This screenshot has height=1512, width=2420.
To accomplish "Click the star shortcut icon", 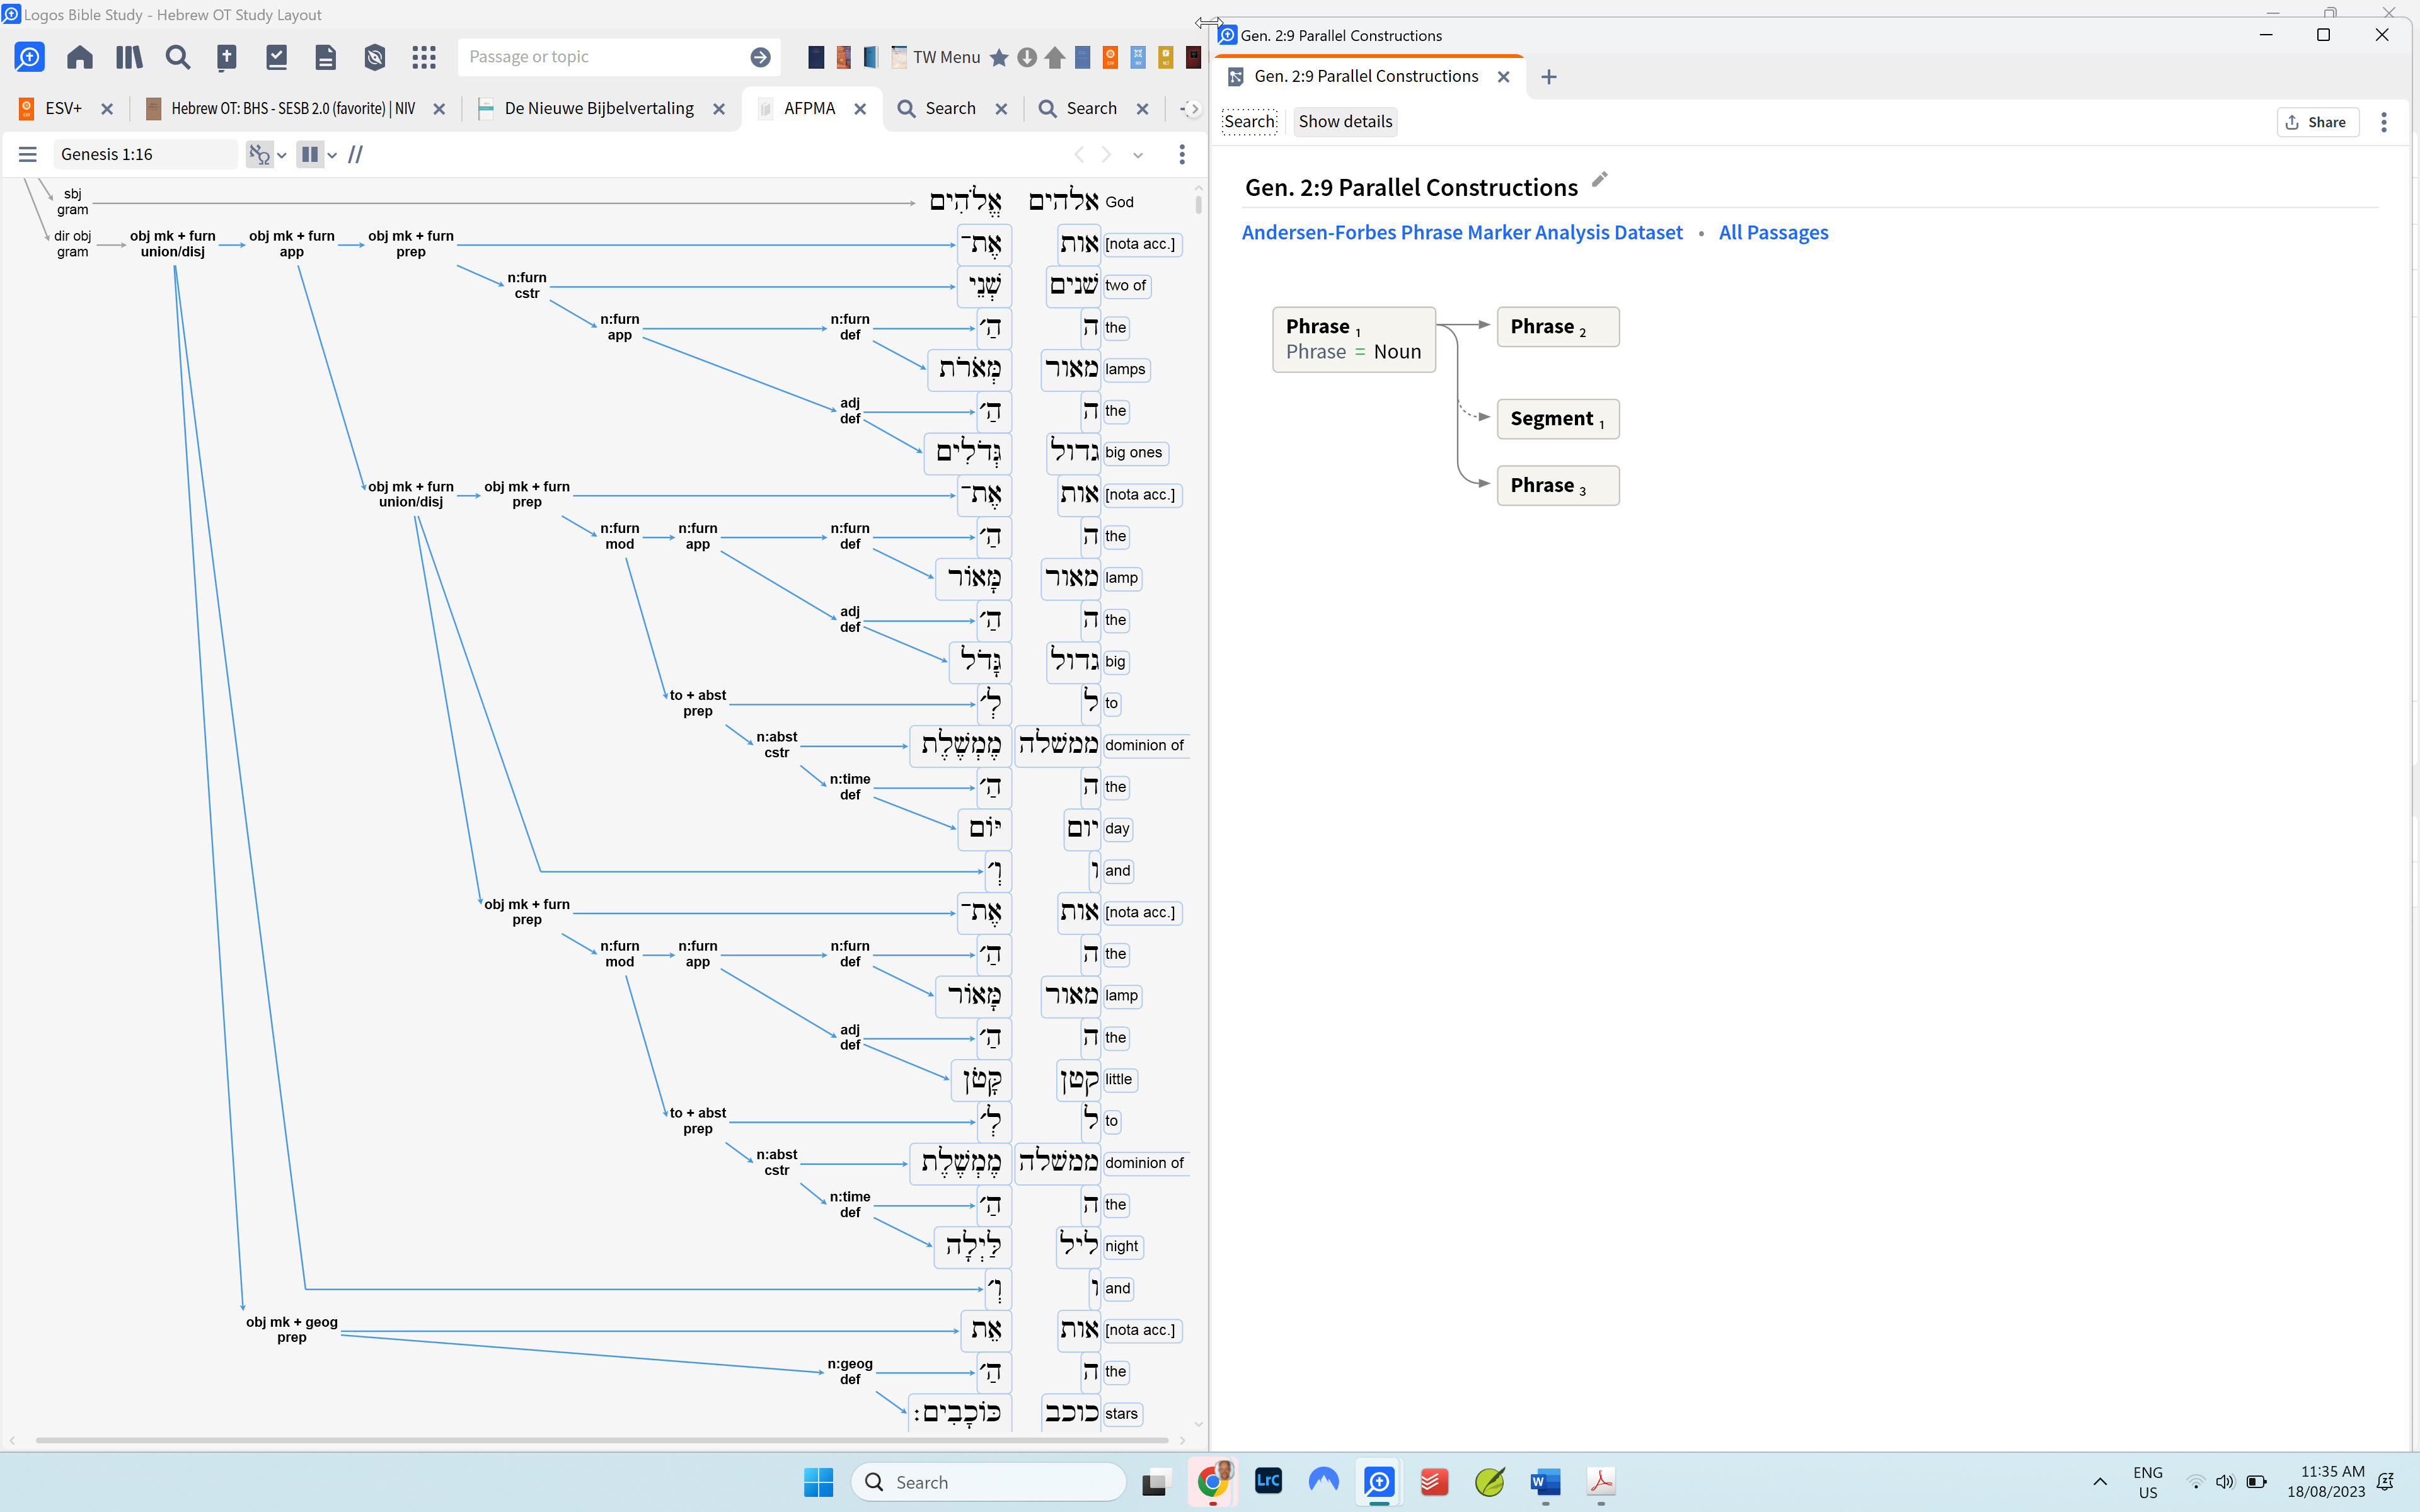I will click(x=999, y=57).
